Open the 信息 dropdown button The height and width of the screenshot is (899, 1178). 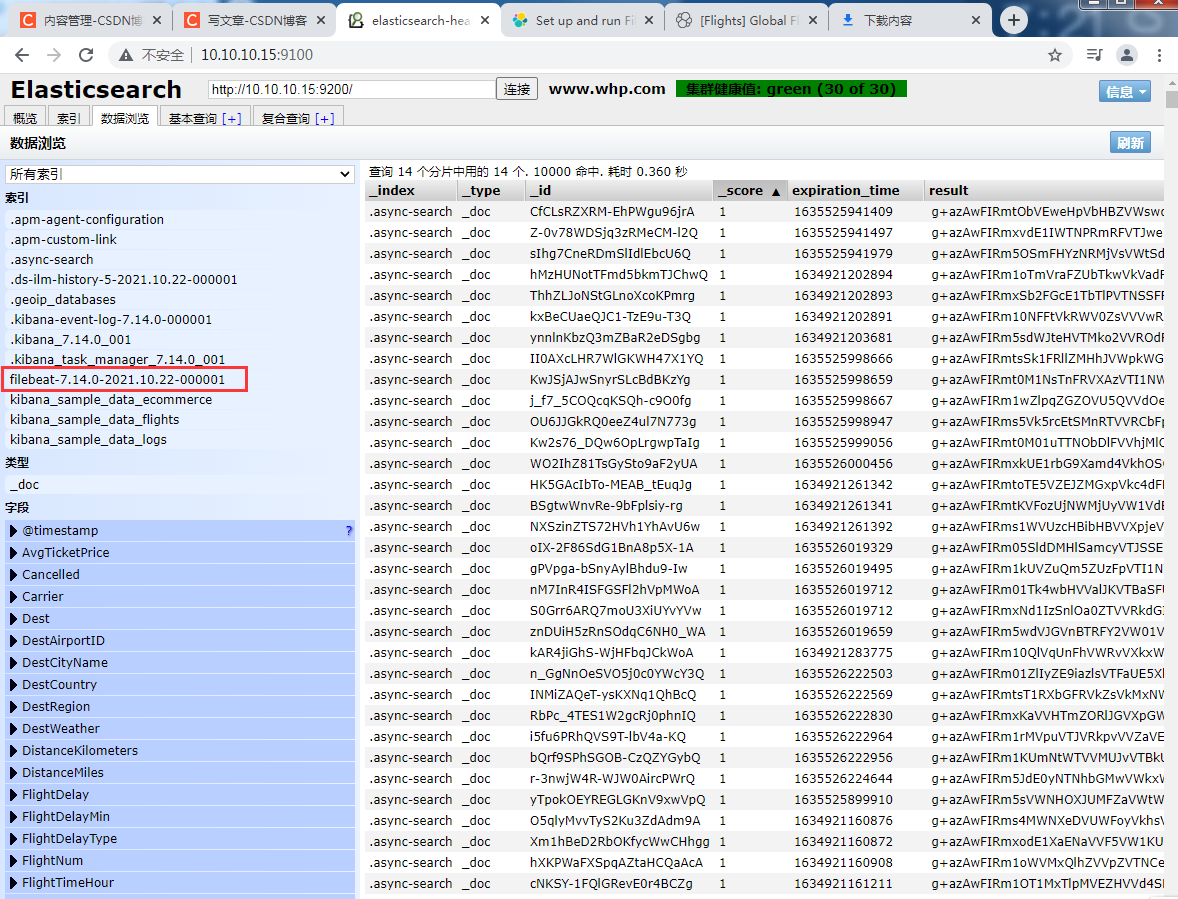pyautogui.click(x=1125, y=91)
